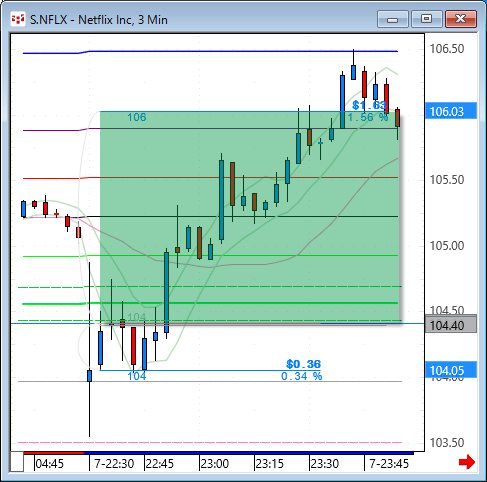Click the $1.63 profit target label
This screenshot has width=487, height=482.
[x=369, y=105]
